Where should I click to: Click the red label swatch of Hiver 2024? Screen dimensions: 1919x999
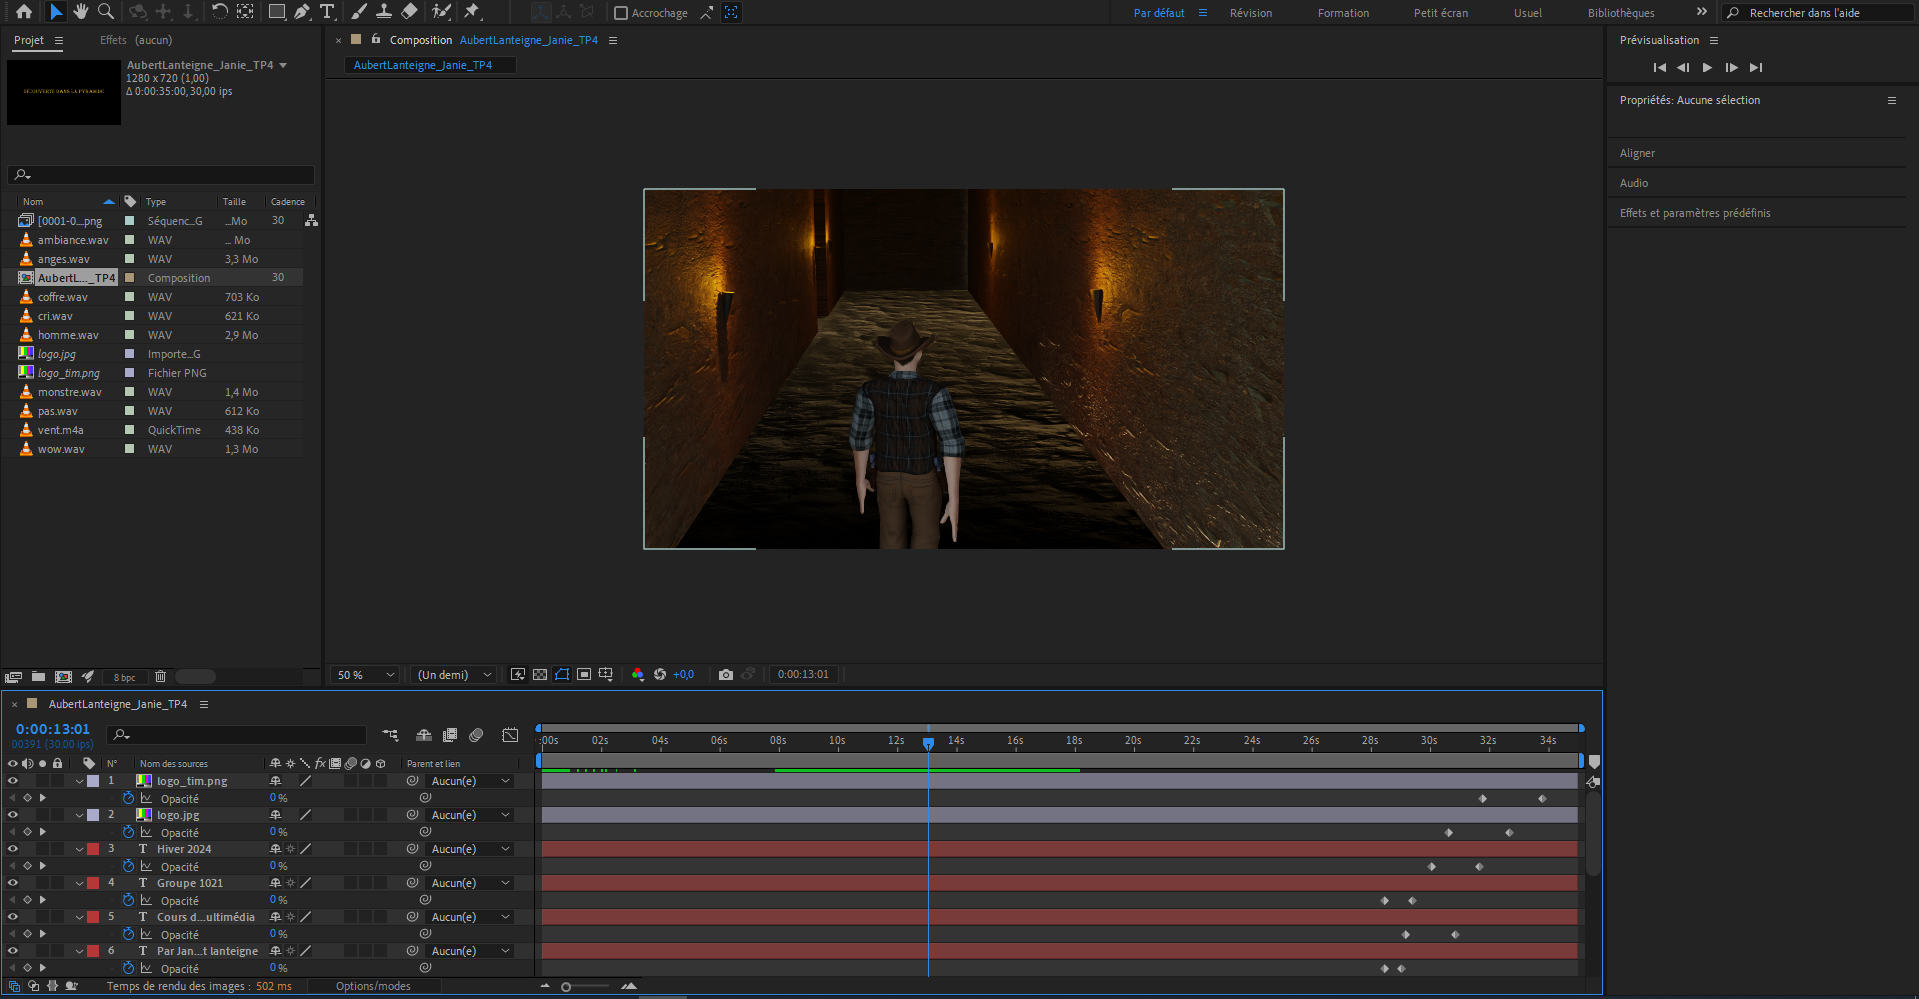[93, 849]
